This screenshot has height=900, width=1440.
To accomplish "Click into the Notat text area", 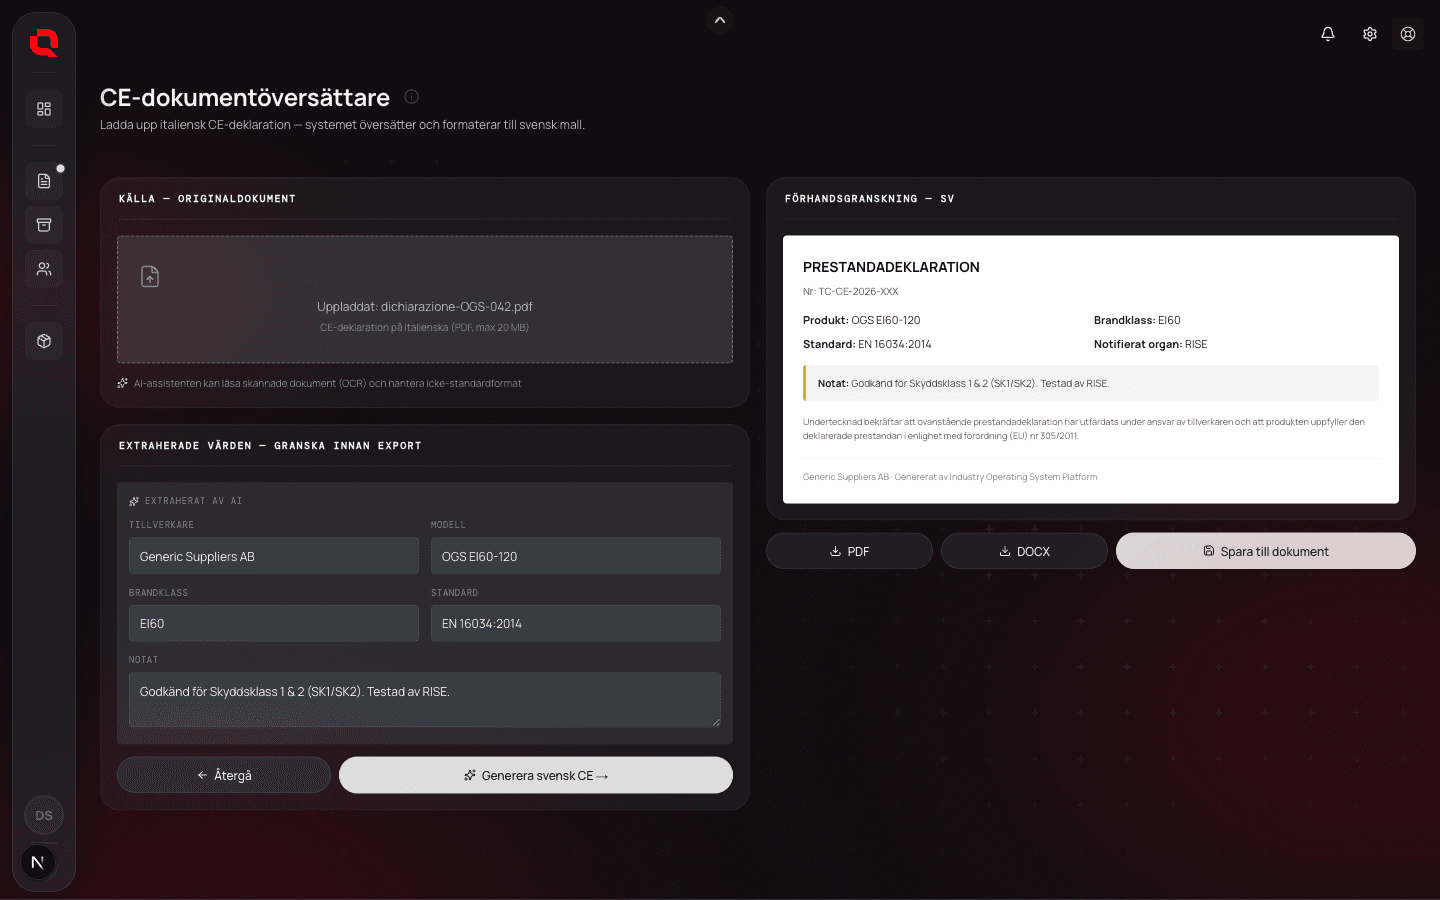I will pos(425,700).
